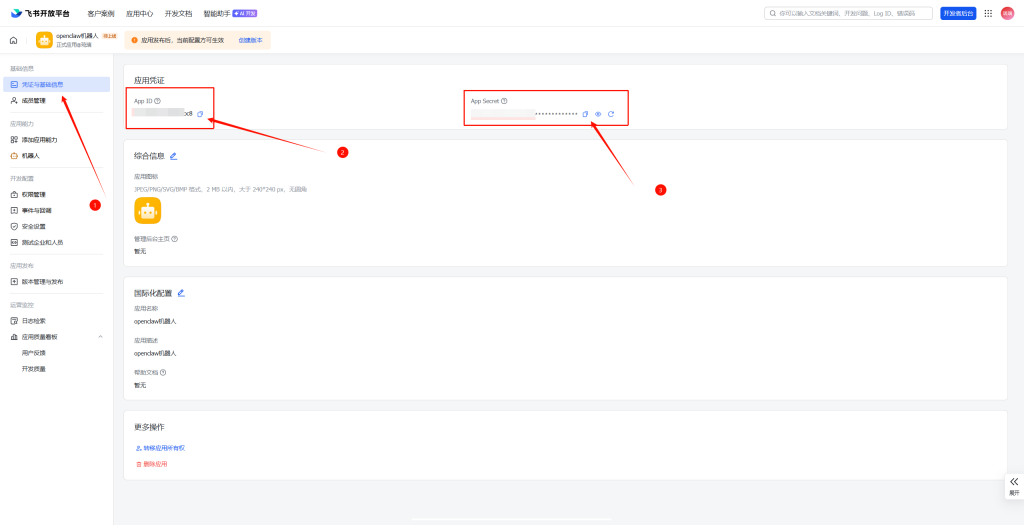Reveal App Secret with the eye icon

[x=598, y=114]
